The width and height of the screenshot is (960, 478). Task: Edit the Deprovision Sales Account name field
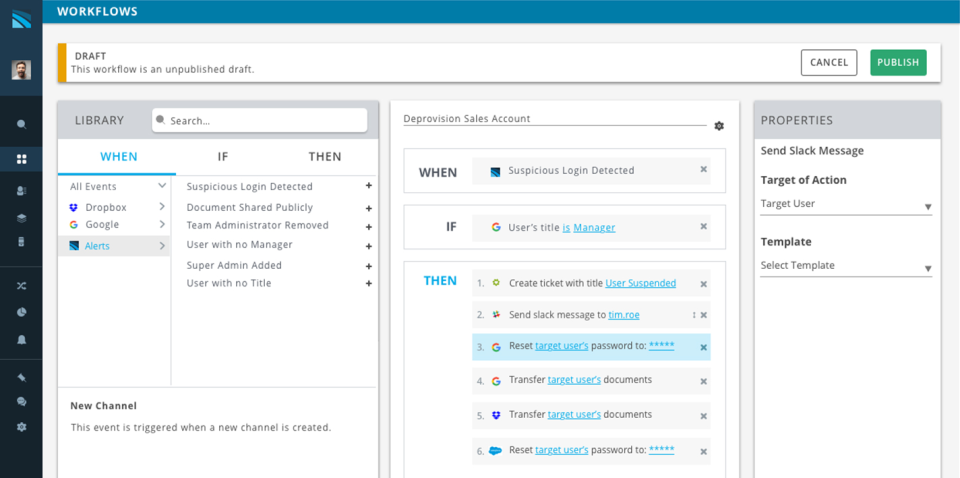(x=555, y=119)
